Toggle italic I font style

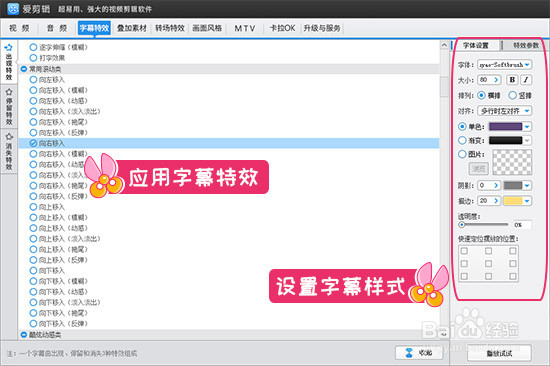526,80
